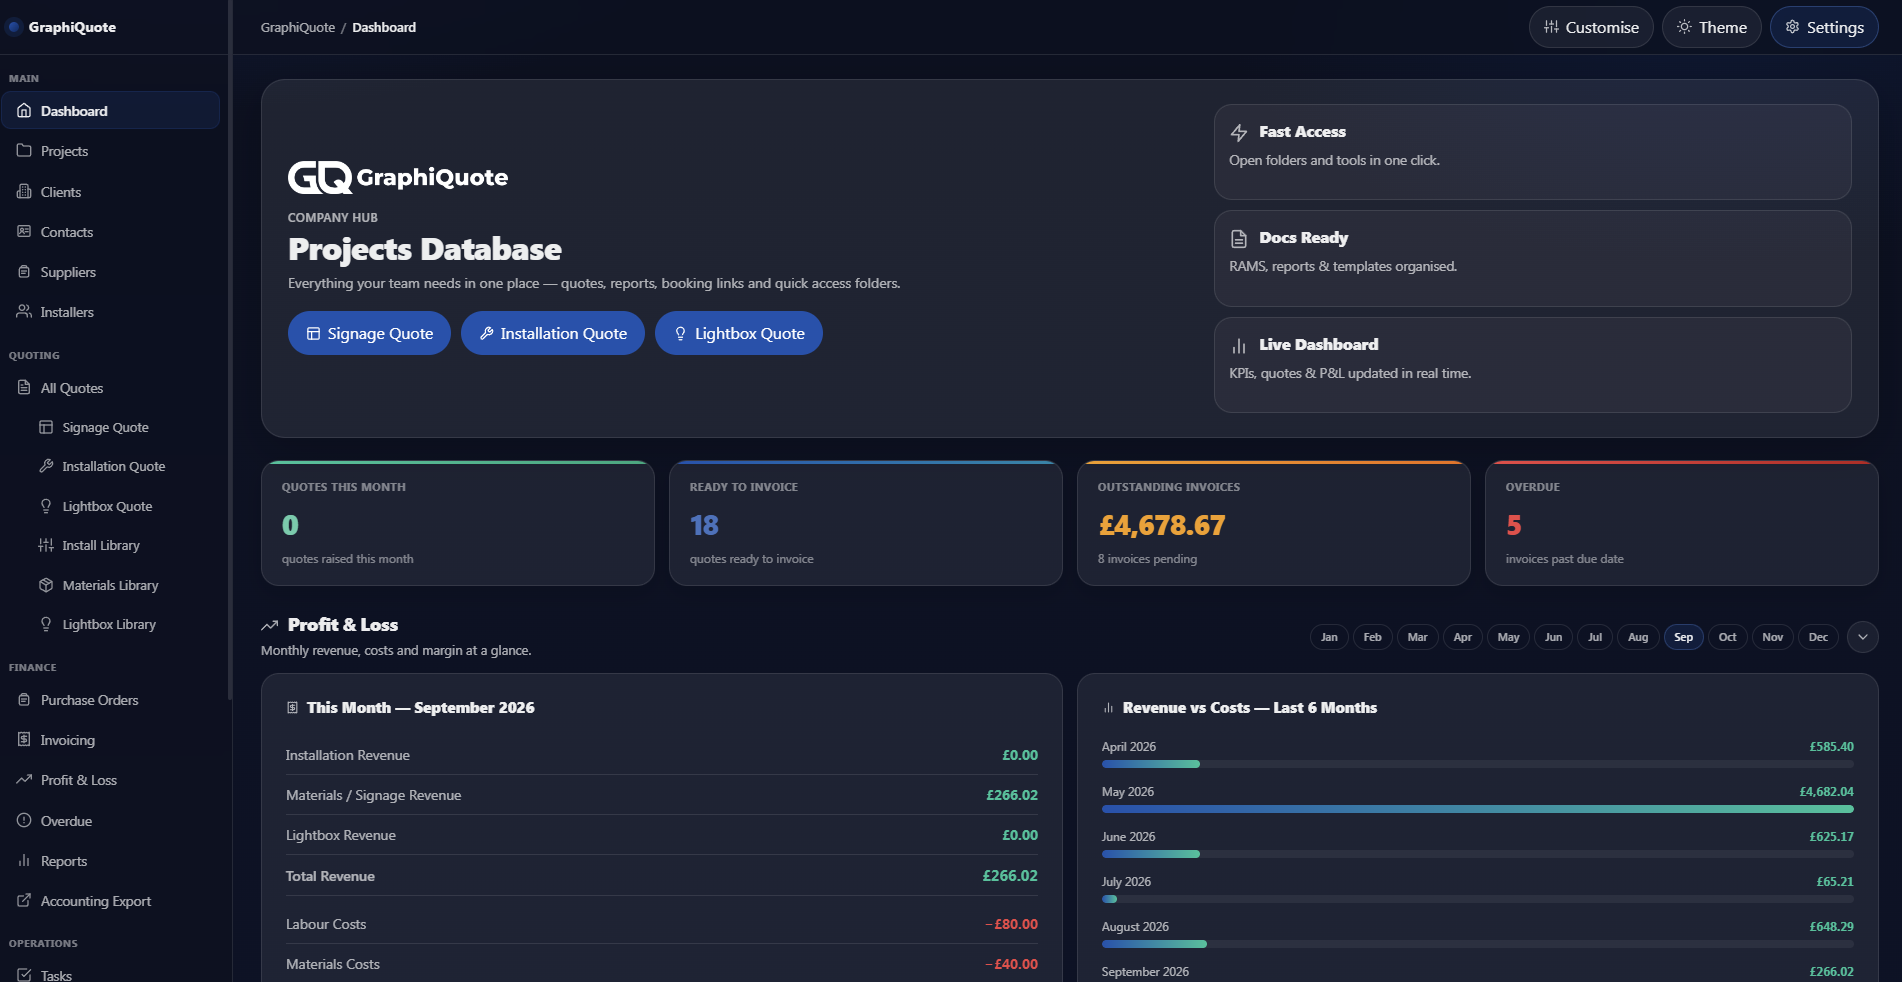The width and height of the screenshot is (1902, 982).
Task: Click the Lightbox Library bulb icon
Action: coord(46,624)
